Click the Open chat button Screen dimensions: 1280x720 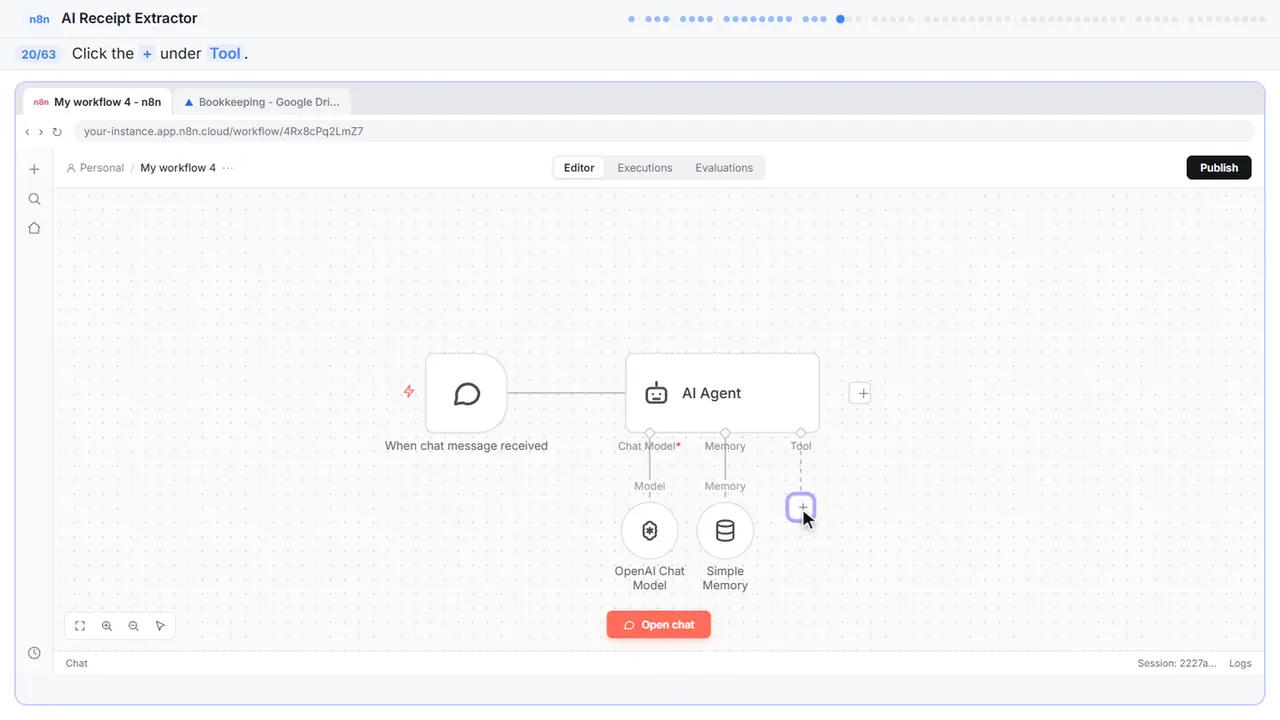click(659, 625)
